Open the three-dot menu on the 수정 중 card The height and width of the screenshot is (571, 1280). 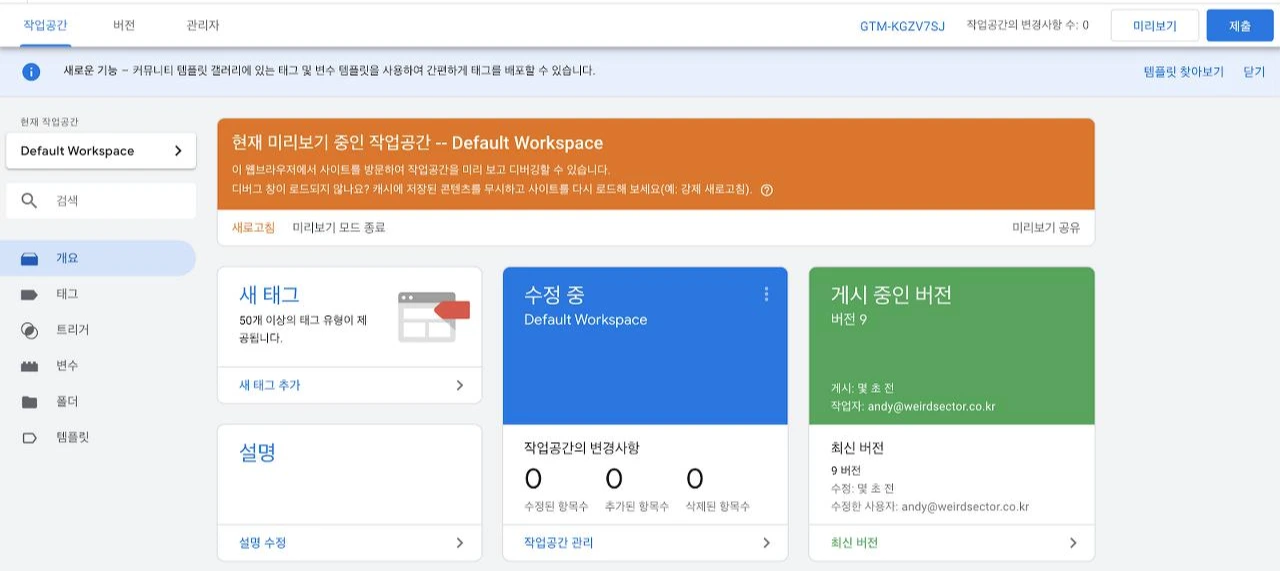[x=767, y=294]
